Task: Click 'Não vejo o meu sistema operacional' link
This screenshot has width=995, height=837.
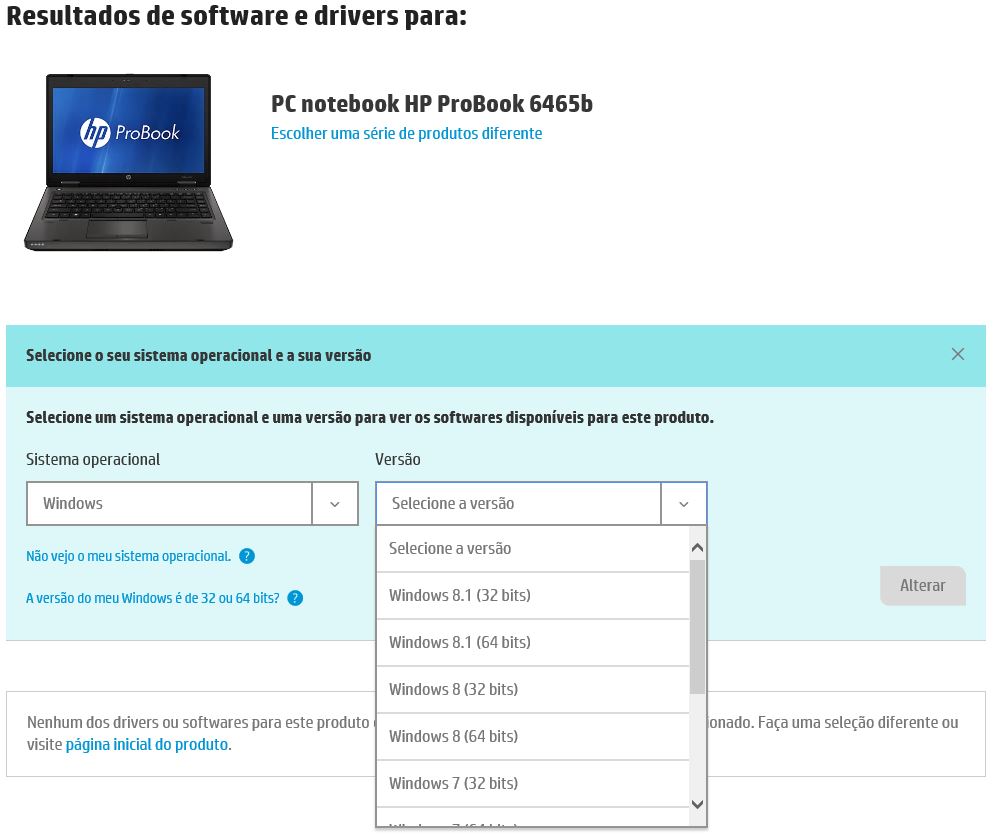Action: 128,557
